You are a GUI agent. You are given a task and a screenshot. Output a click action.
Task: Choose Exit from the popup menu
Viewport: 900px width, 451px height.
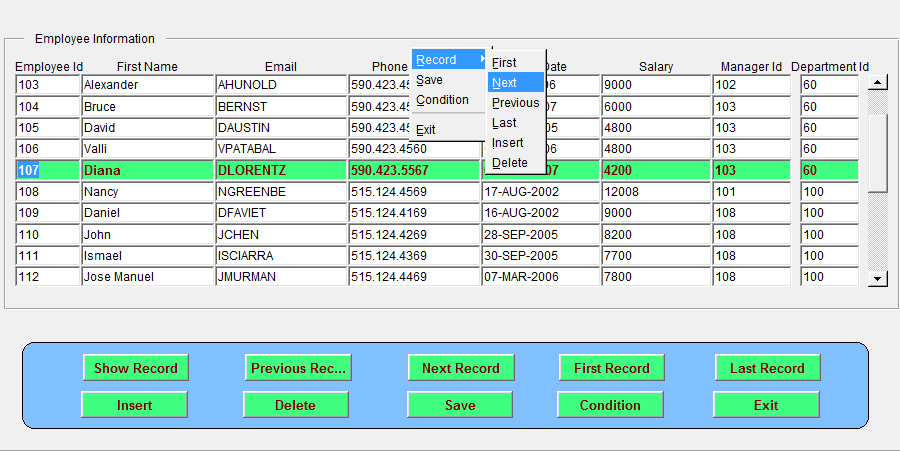[x=449, y=130]
